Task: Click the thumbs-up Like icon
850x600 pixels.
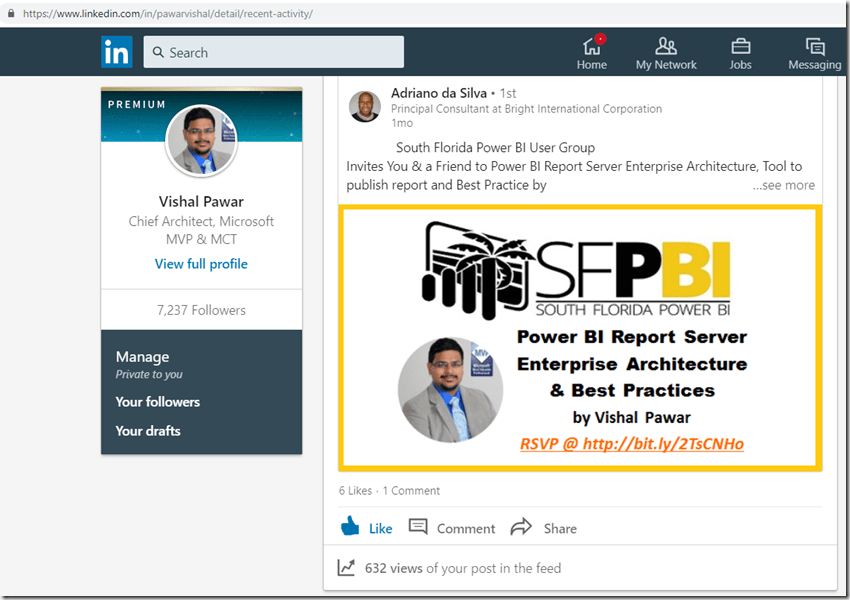Action: 350,527
